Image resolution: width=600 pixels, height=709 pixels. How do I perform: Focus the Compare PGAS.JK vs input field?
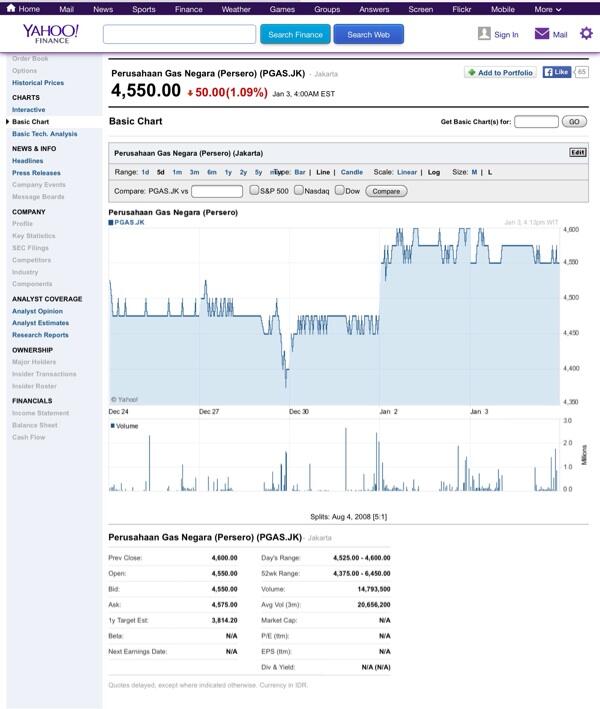(x=217, y=191)
